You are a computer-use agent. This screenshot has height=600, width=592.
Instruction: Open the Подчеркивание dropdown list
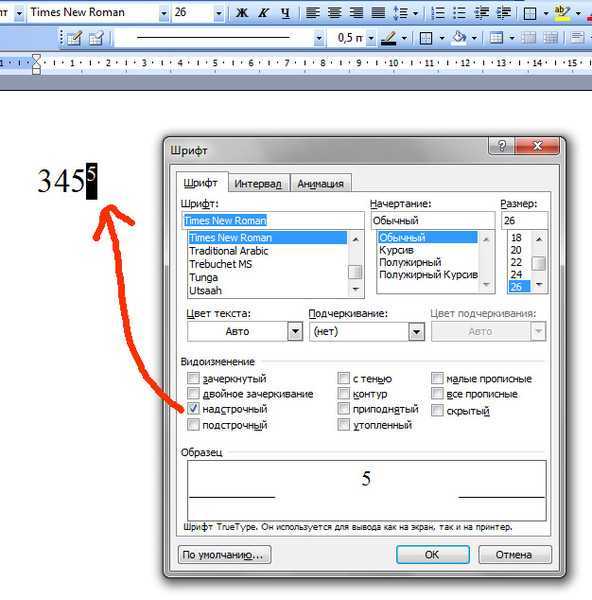pyautogui.click(x=416, y=331)
